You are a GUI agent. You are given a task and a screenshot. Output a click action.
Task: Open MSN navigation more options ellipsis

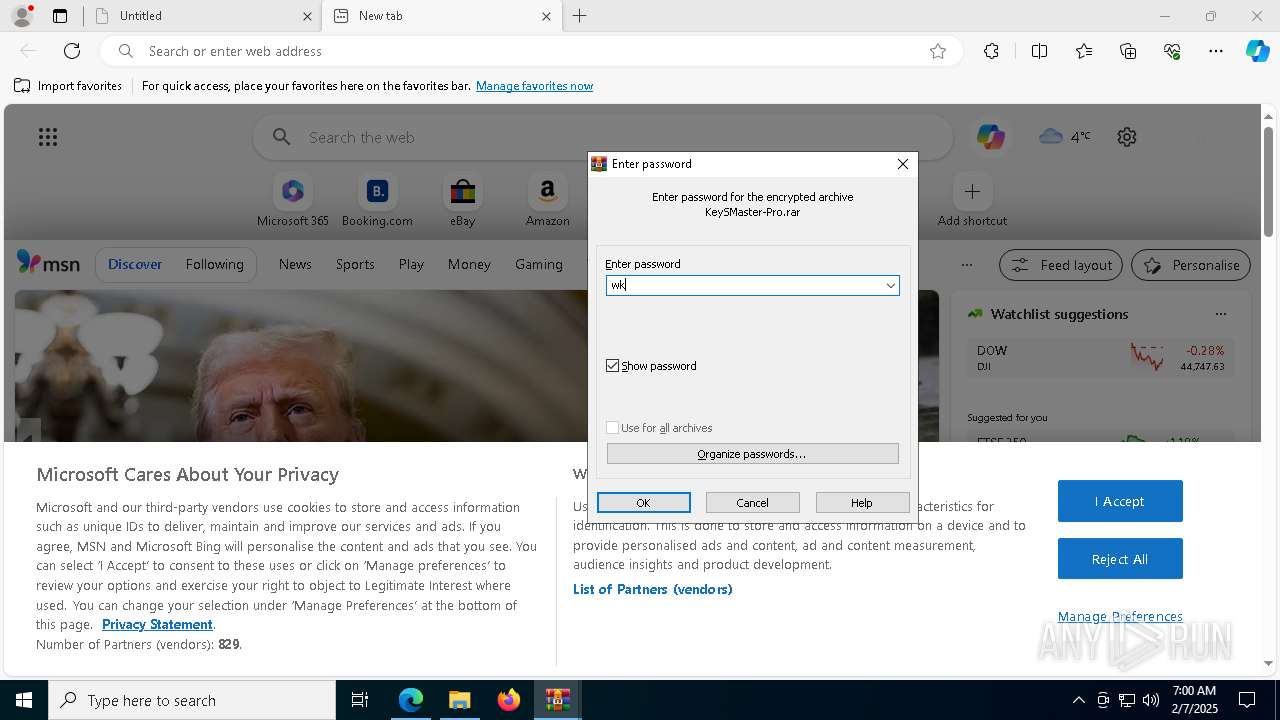click(966, 265)
